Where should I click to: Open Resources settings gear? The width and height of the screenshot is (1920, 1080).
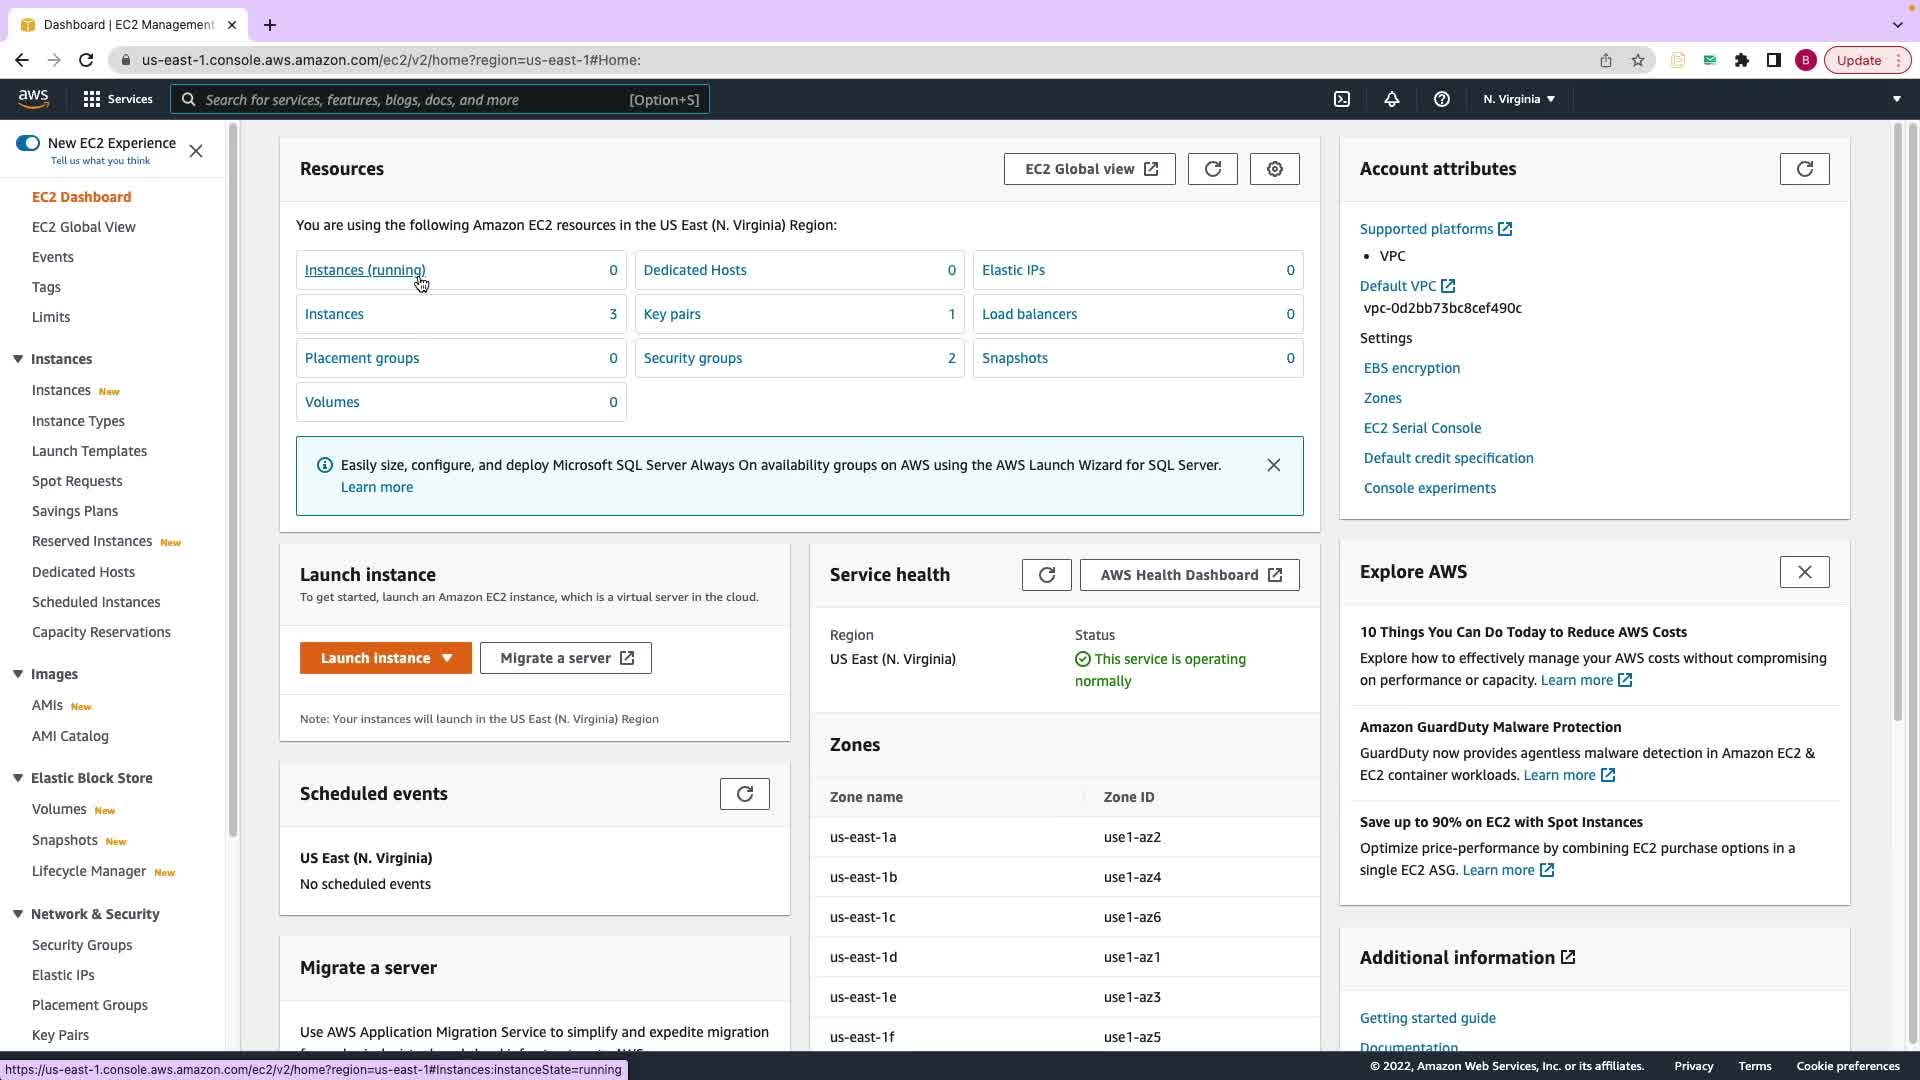[x=1274, y=169]
